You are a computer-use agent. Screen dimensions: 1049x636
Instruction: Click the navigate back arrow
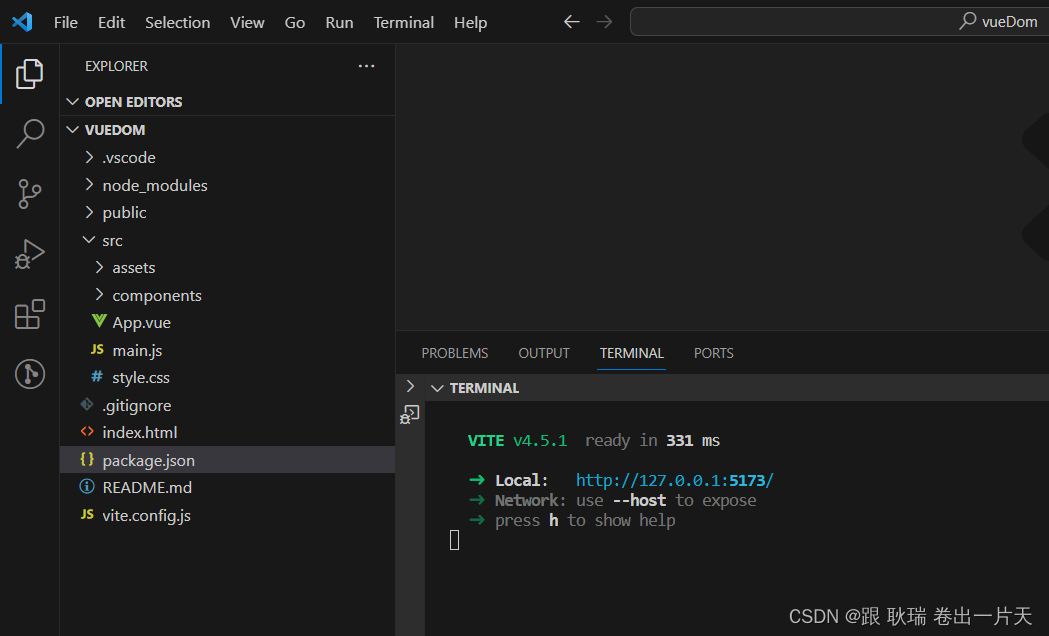pos(571,21)
